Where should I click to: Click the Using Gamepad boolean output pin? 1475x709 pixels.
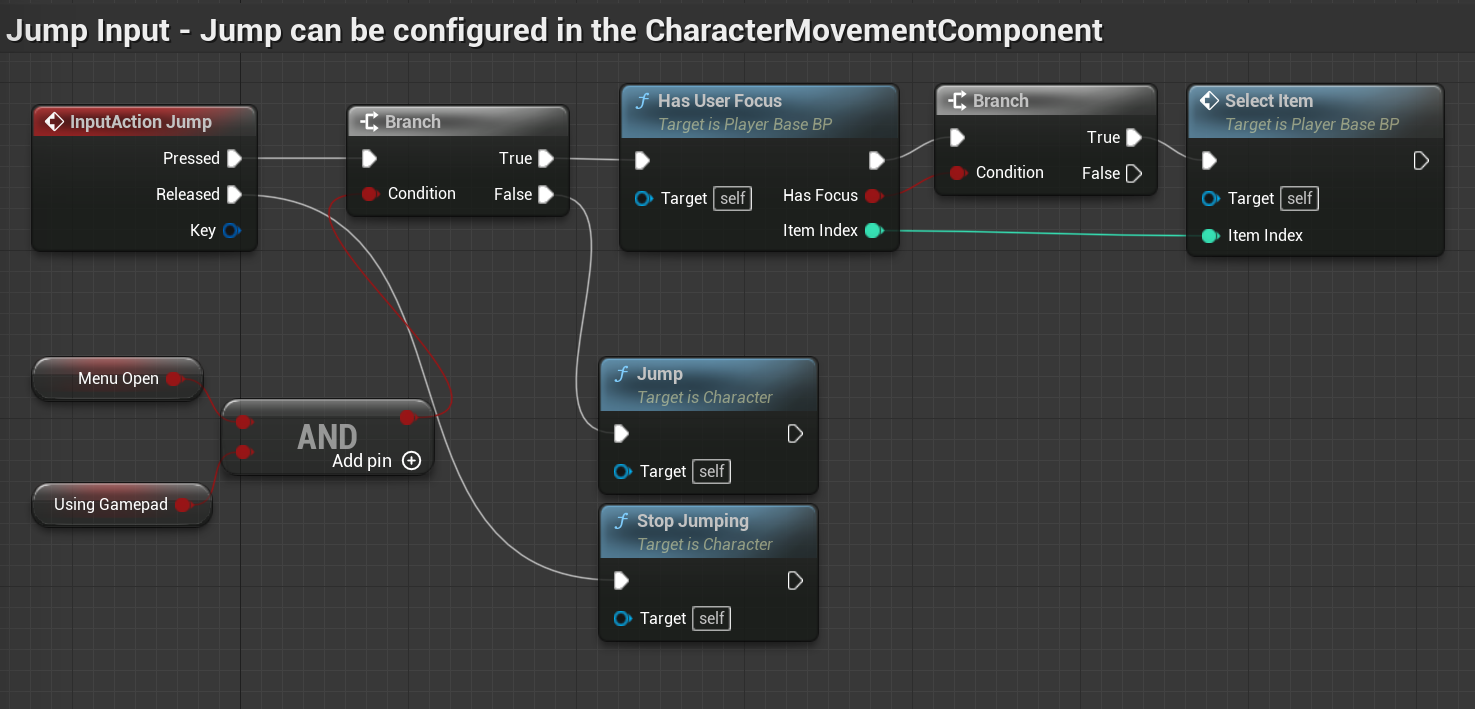point(183,505)
